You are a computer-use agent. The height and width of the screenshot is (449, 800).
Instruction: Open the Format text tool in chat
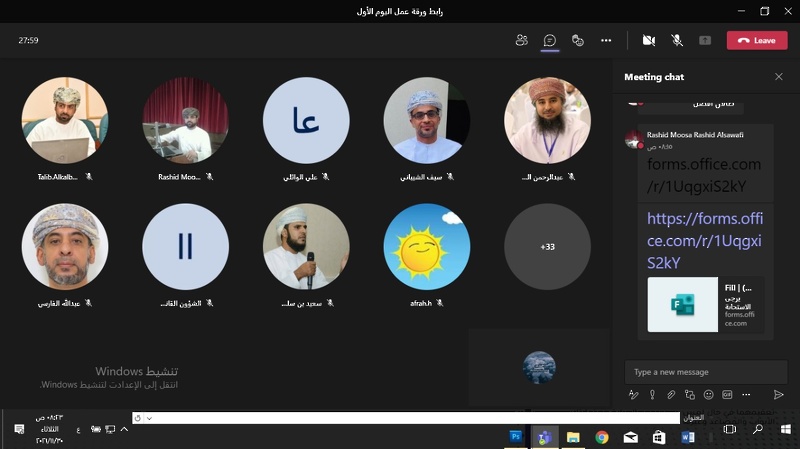click(x=633, y=394)
